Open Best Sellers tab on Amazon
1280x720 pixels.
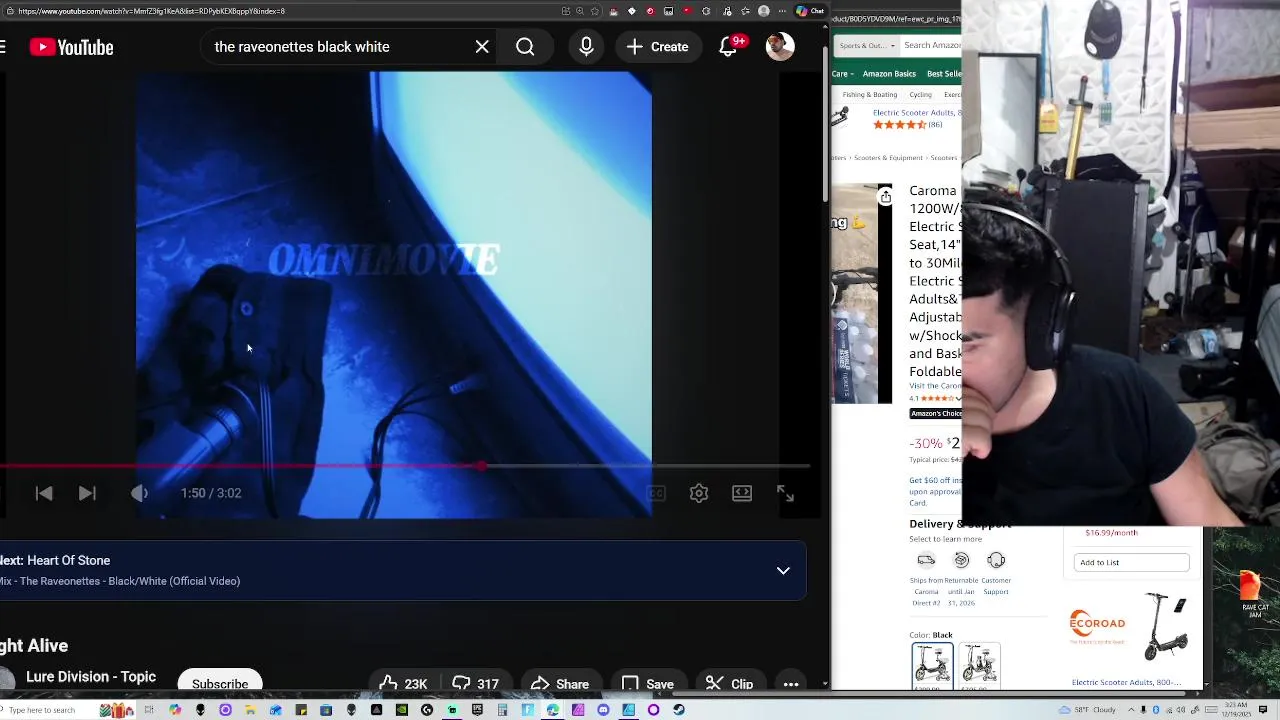[944, 74]
